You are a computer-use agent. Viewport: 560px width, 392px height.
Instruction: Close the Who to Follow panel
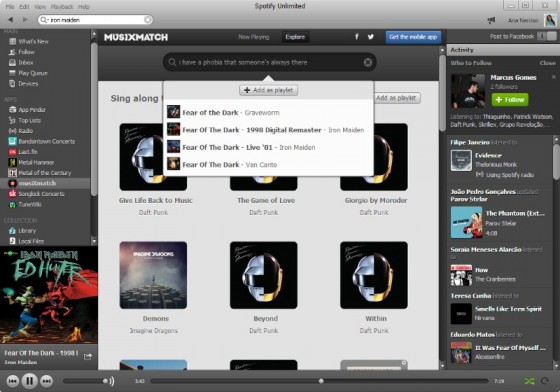pyautogui.click(x=548, y=63)
